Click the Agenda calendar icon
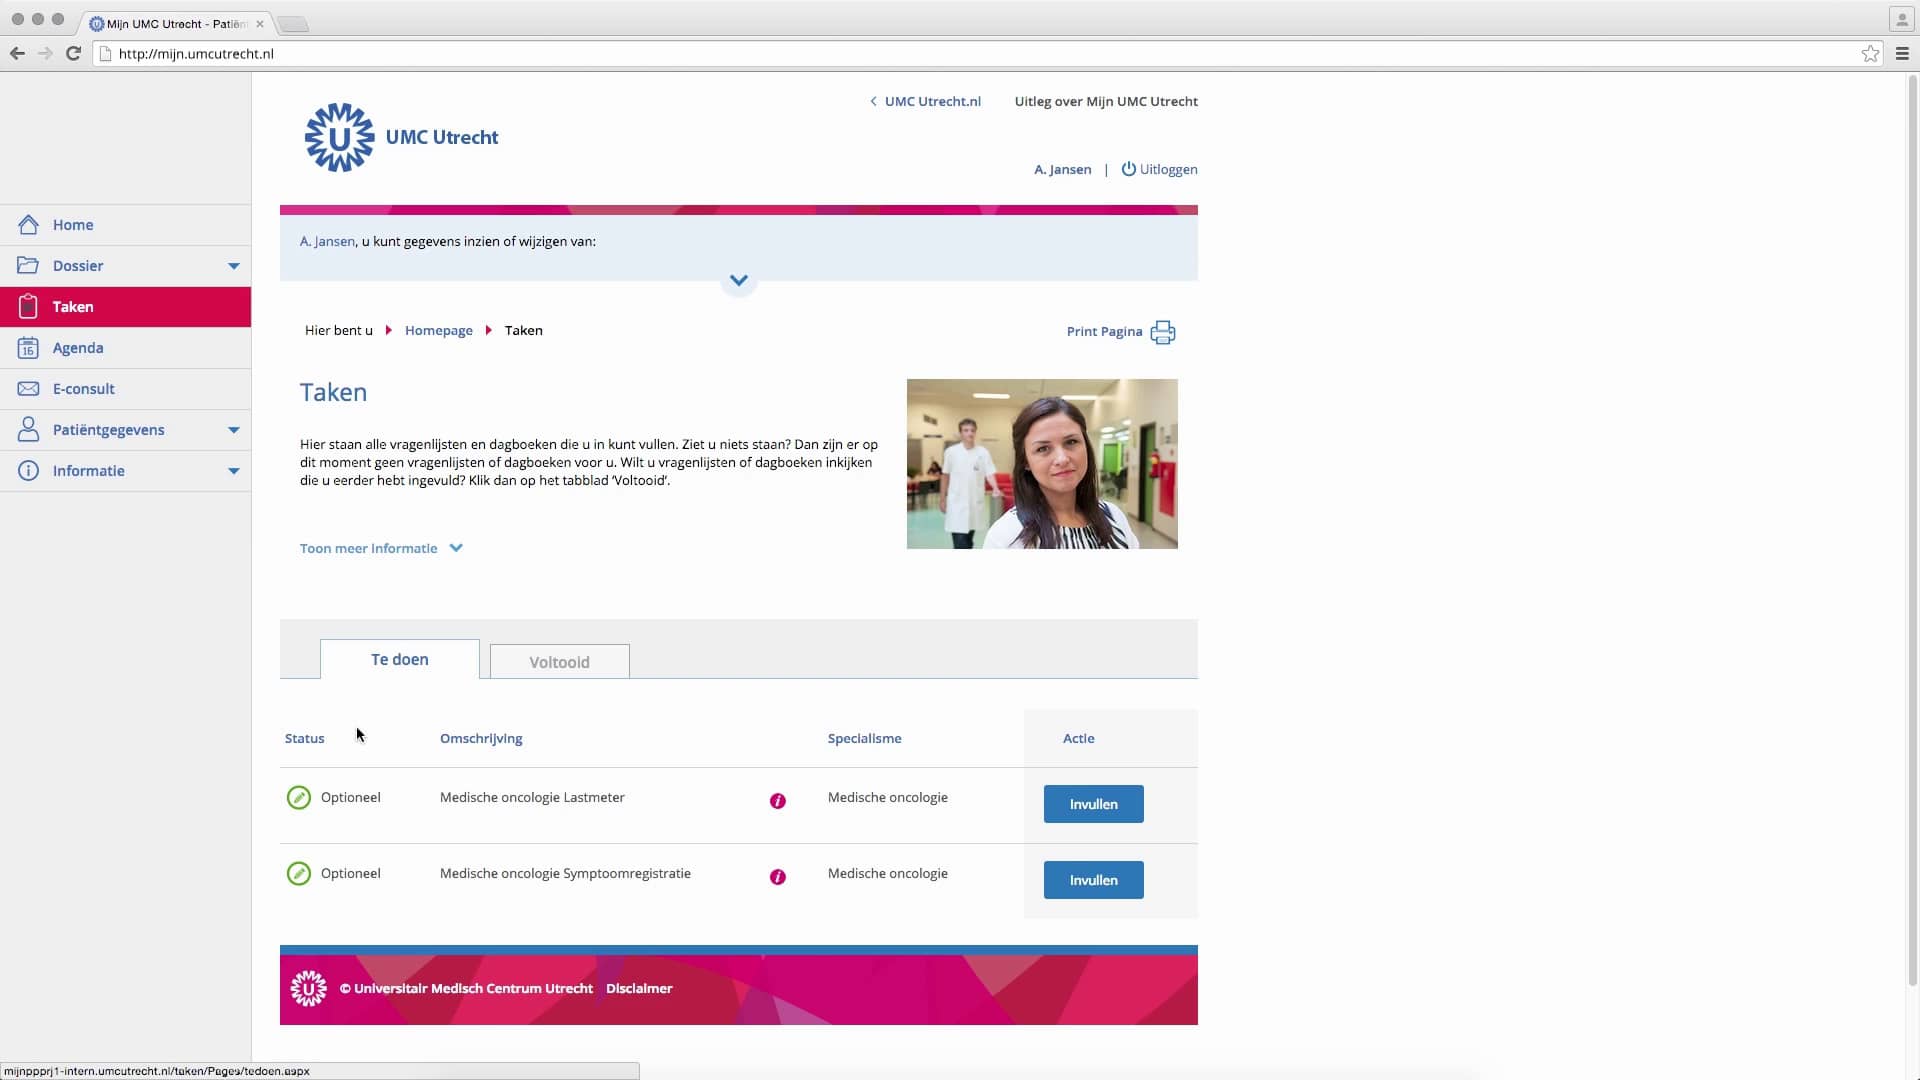This screenshot has width=1920, height=1080. click(28, 348)
